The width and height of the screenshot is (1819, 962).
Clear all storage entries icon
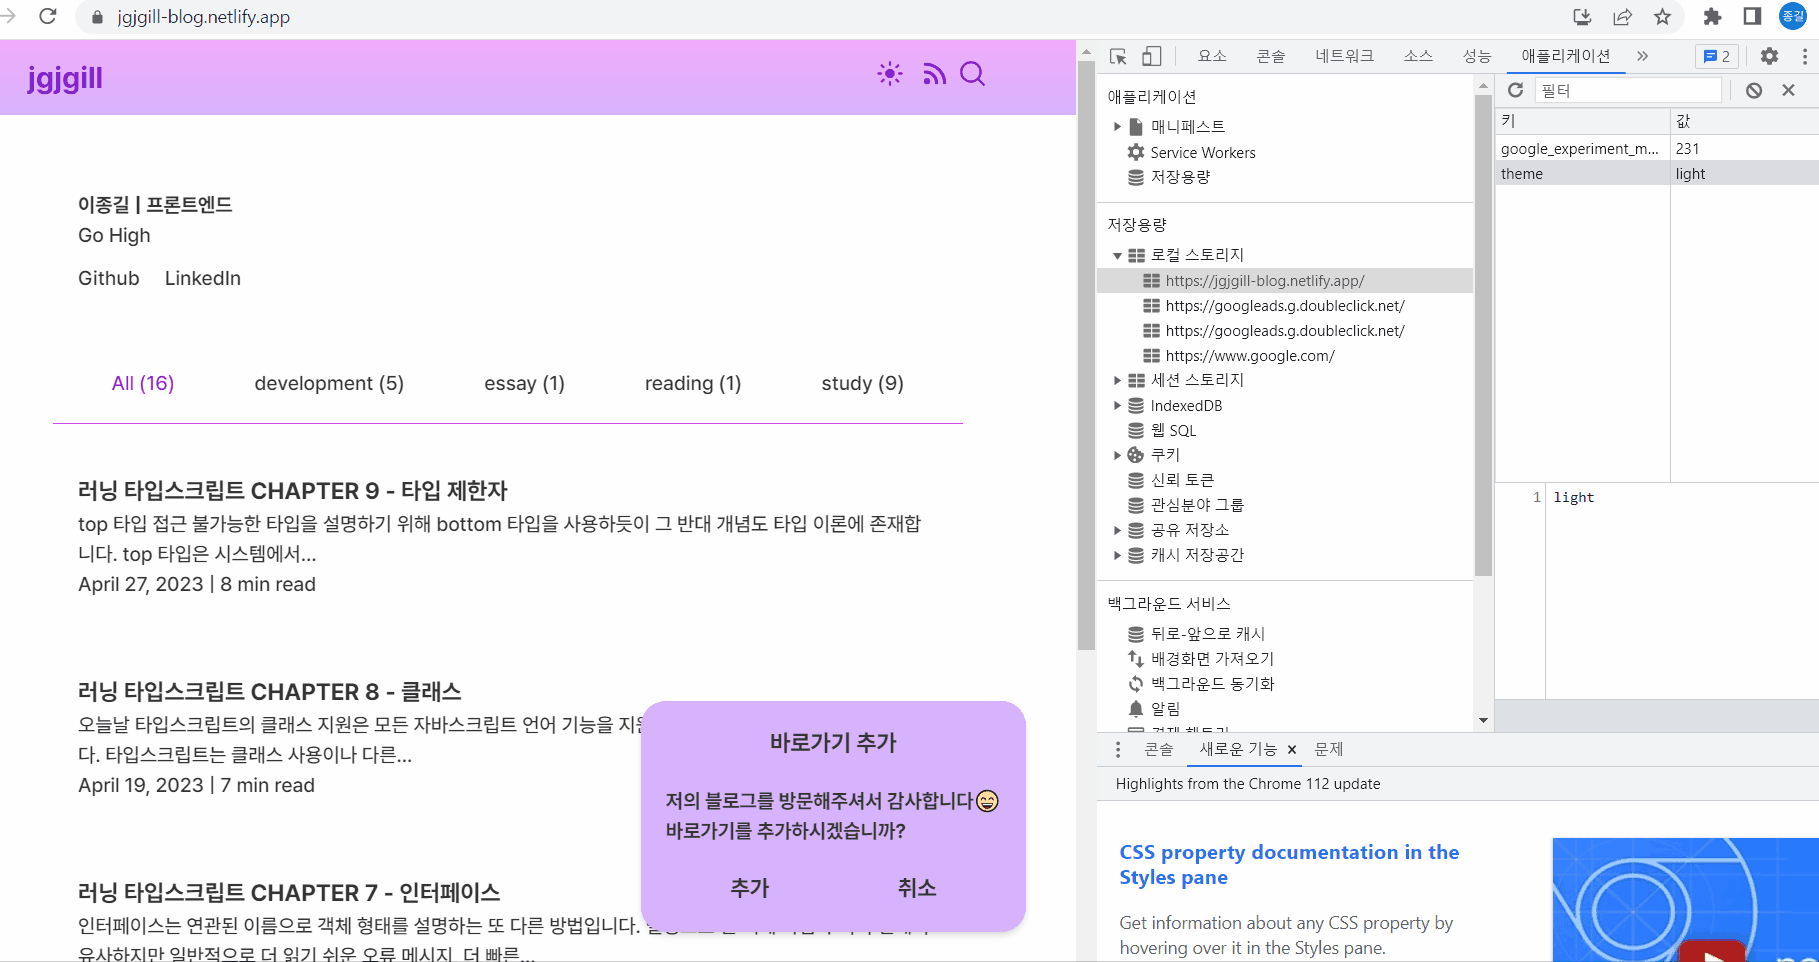point(1753,91)
